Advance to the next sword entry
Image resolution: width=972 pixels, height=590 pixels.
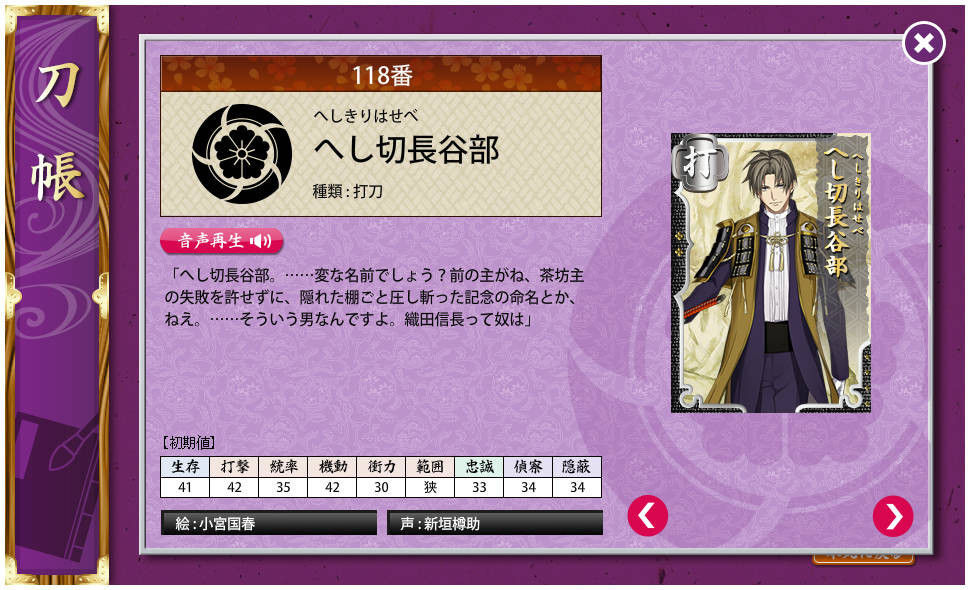pyautogui.click(x=893, y=516)
